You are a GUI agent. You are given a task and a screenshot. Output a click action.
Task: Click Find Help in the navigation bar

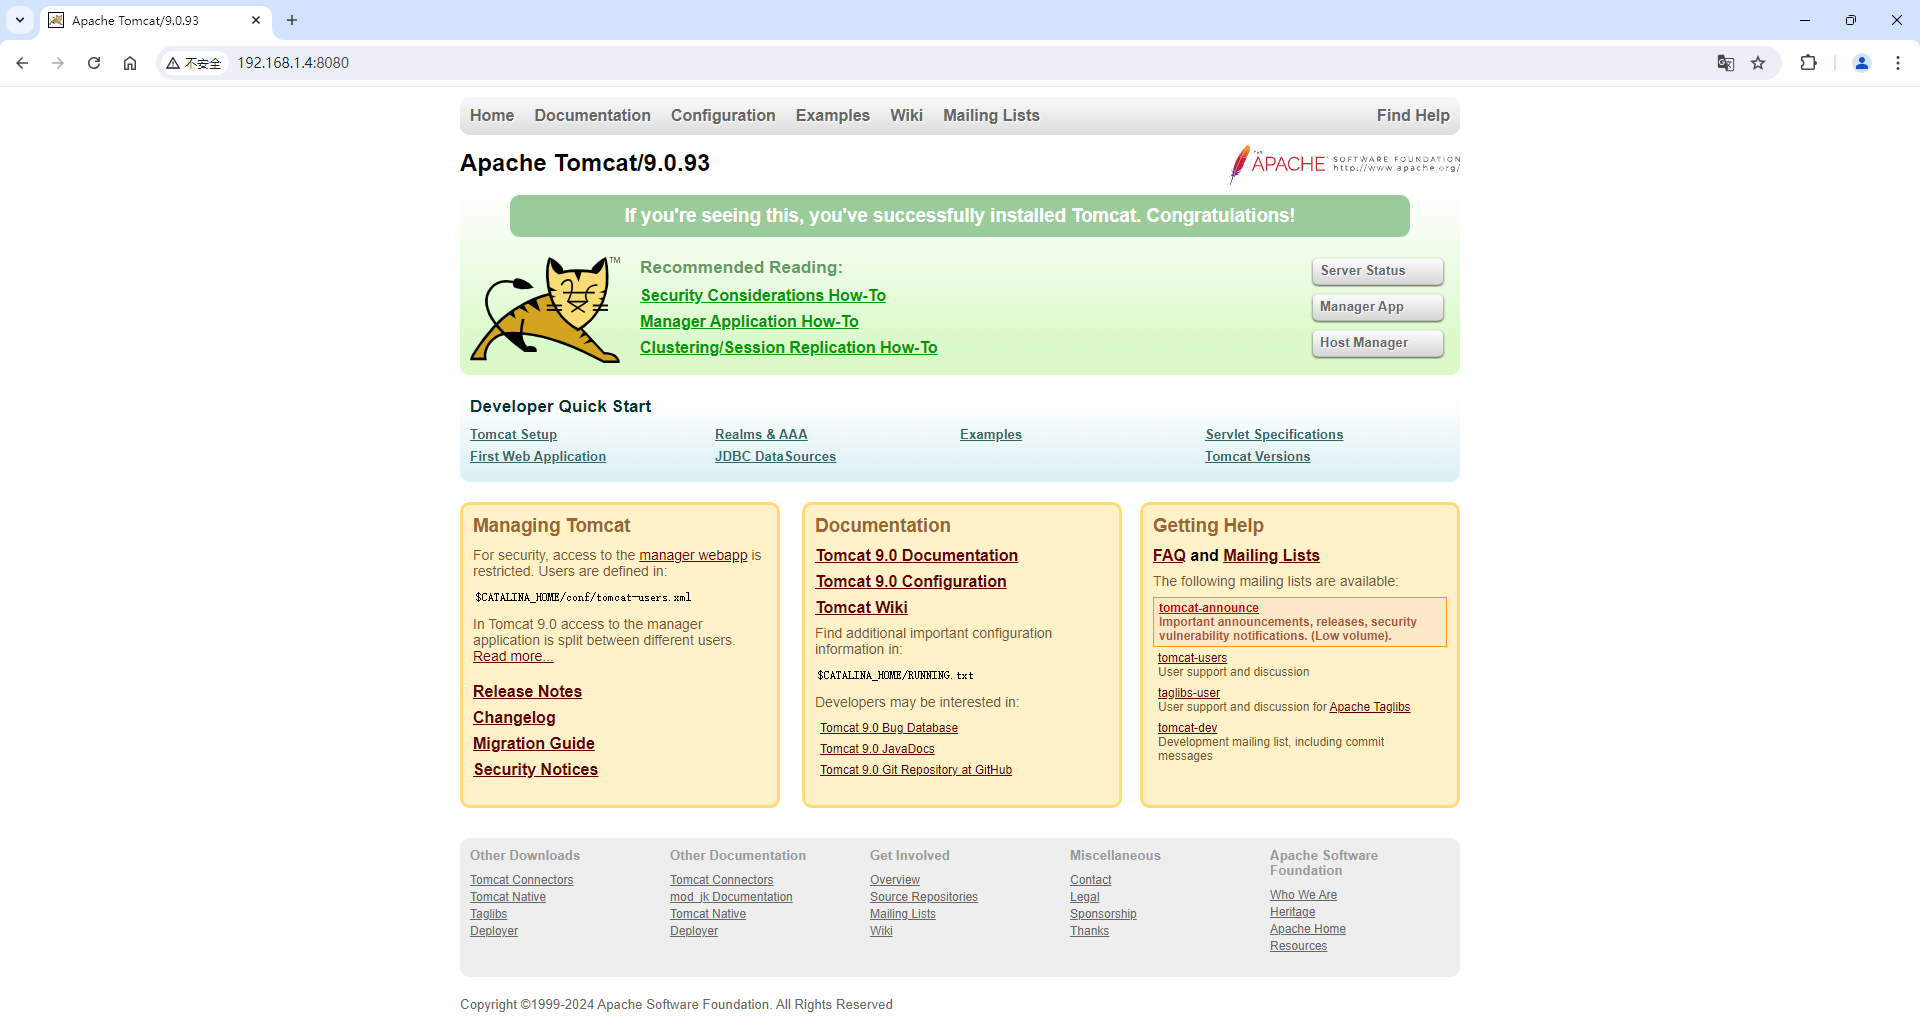coord(1413,116)
